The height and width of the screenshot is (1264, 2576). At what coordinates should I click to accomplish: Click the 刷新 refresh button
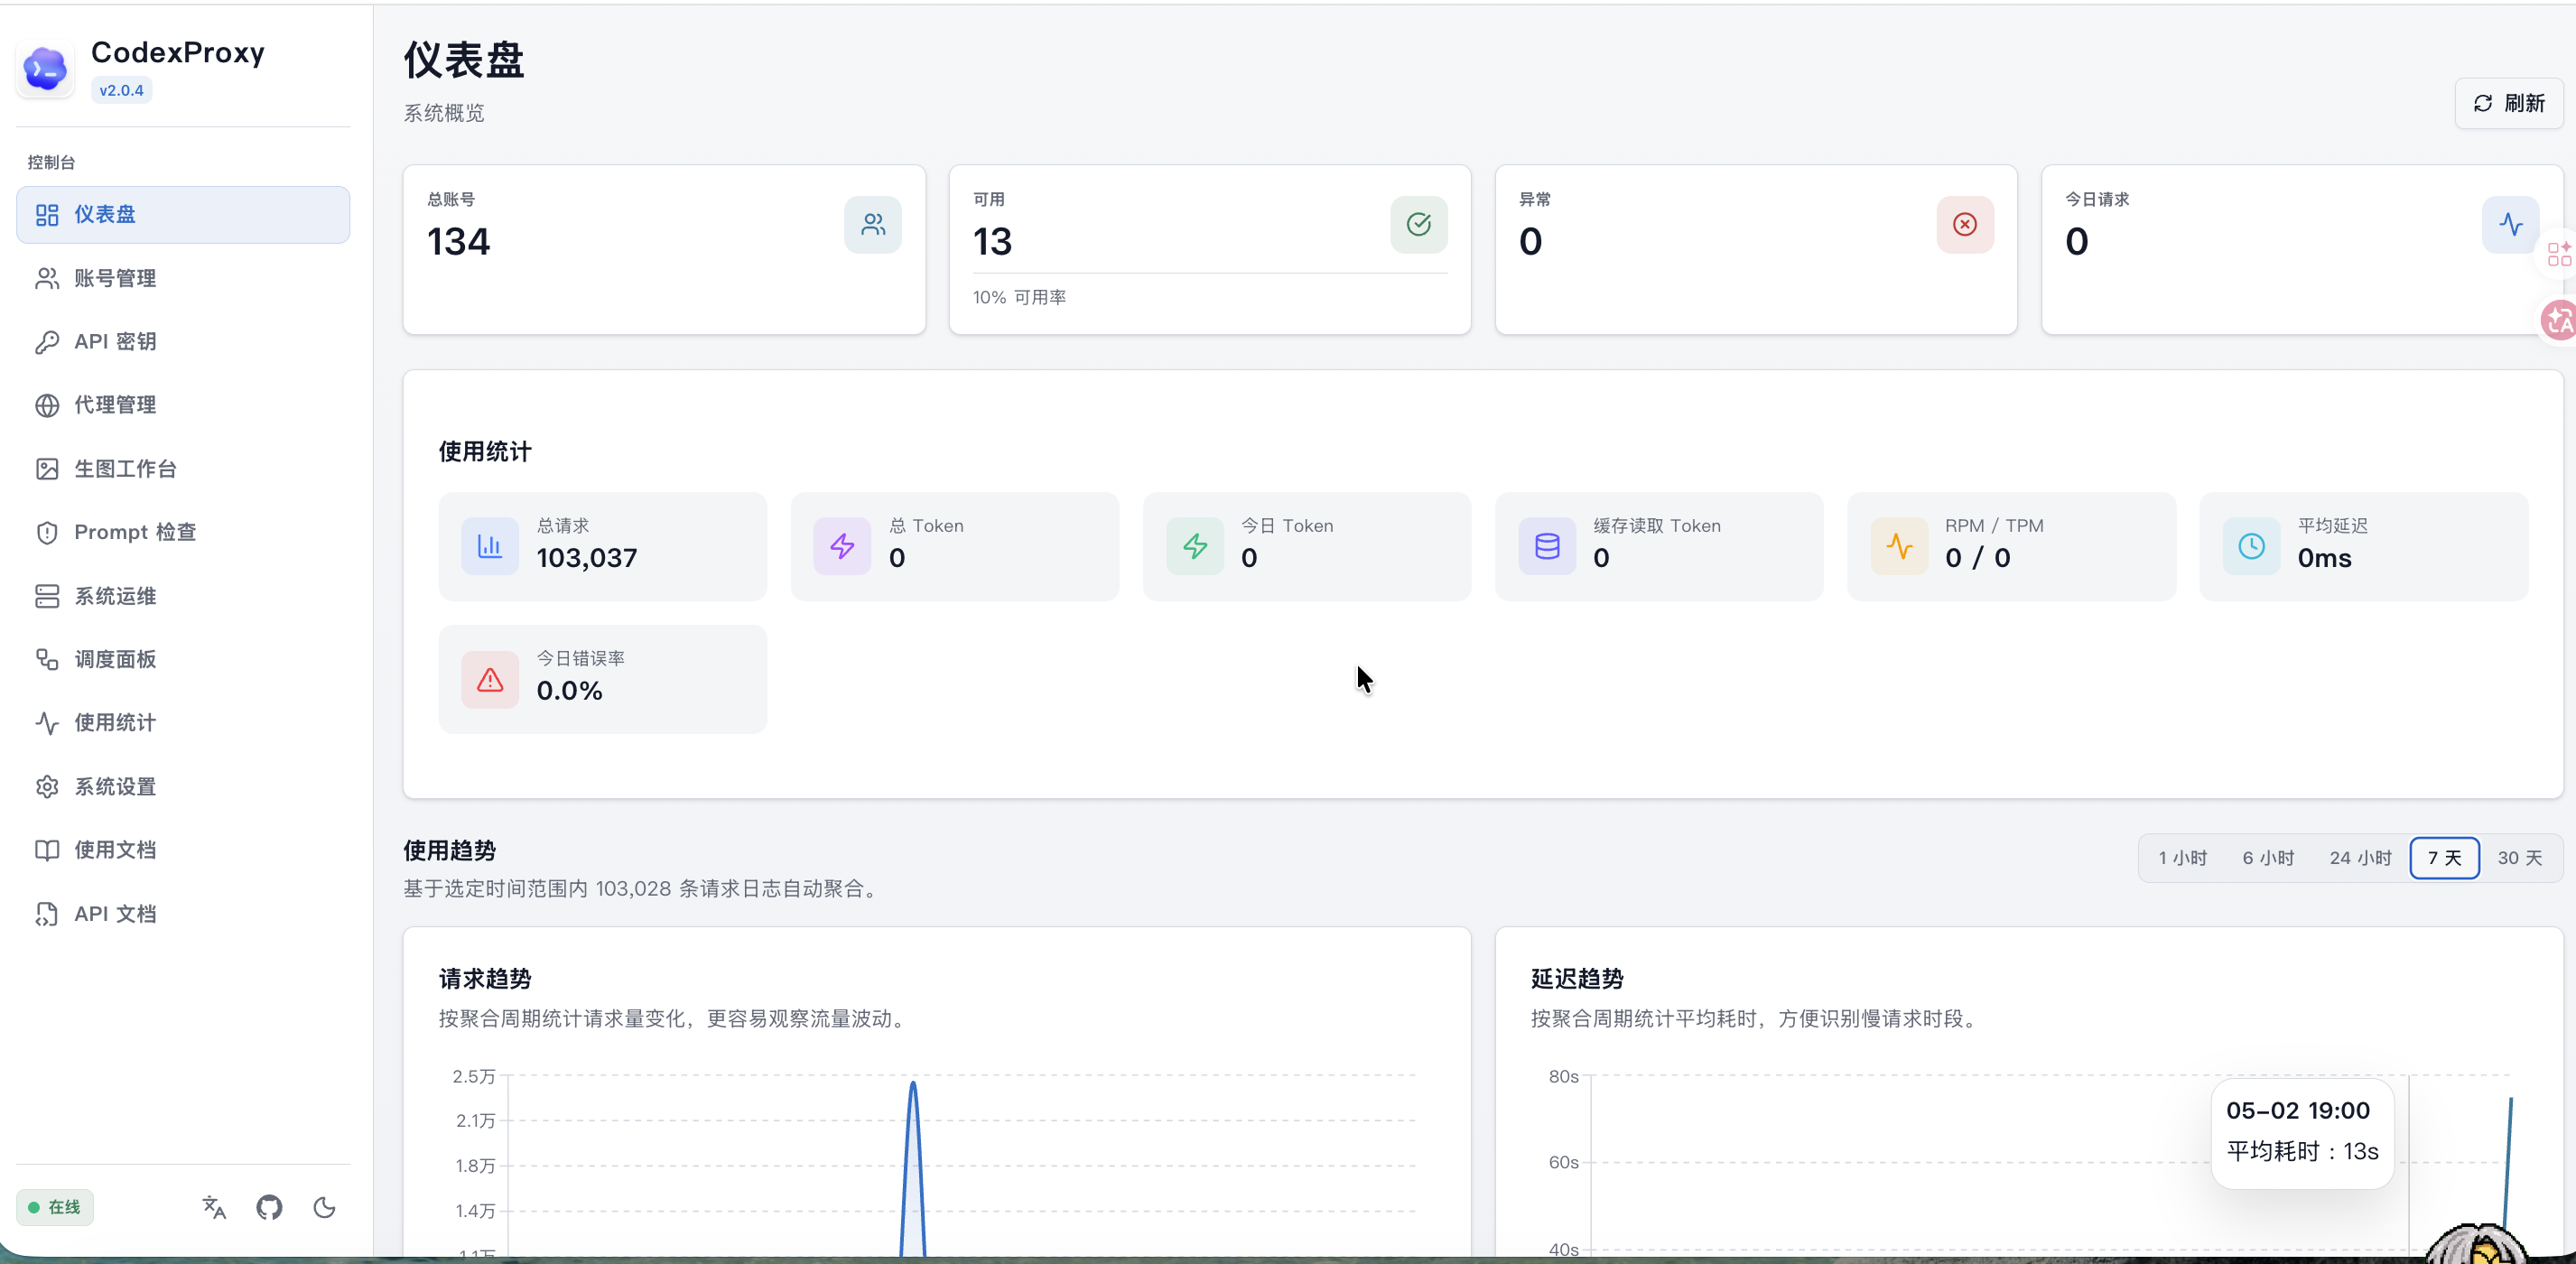(2508, 103)
